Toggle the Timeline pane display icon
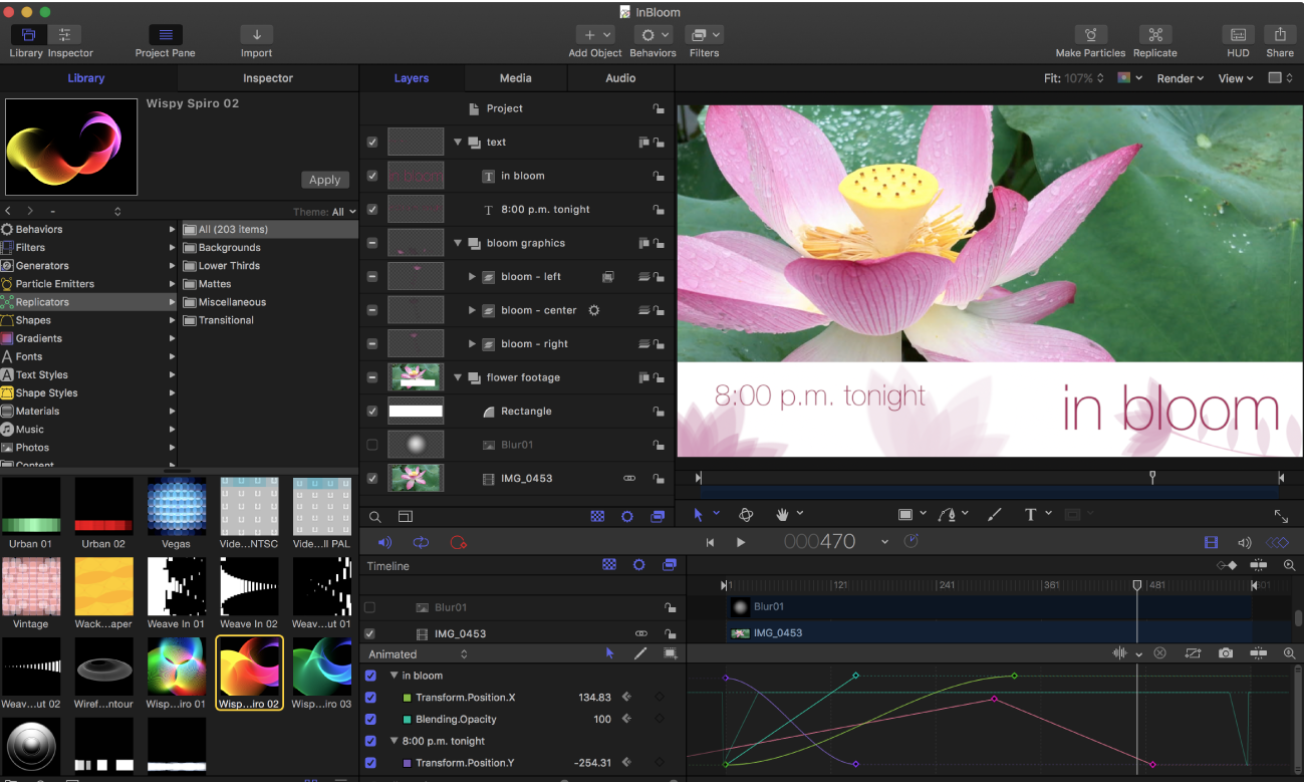Screen dimensions: 1306x782 point(1211,542)
